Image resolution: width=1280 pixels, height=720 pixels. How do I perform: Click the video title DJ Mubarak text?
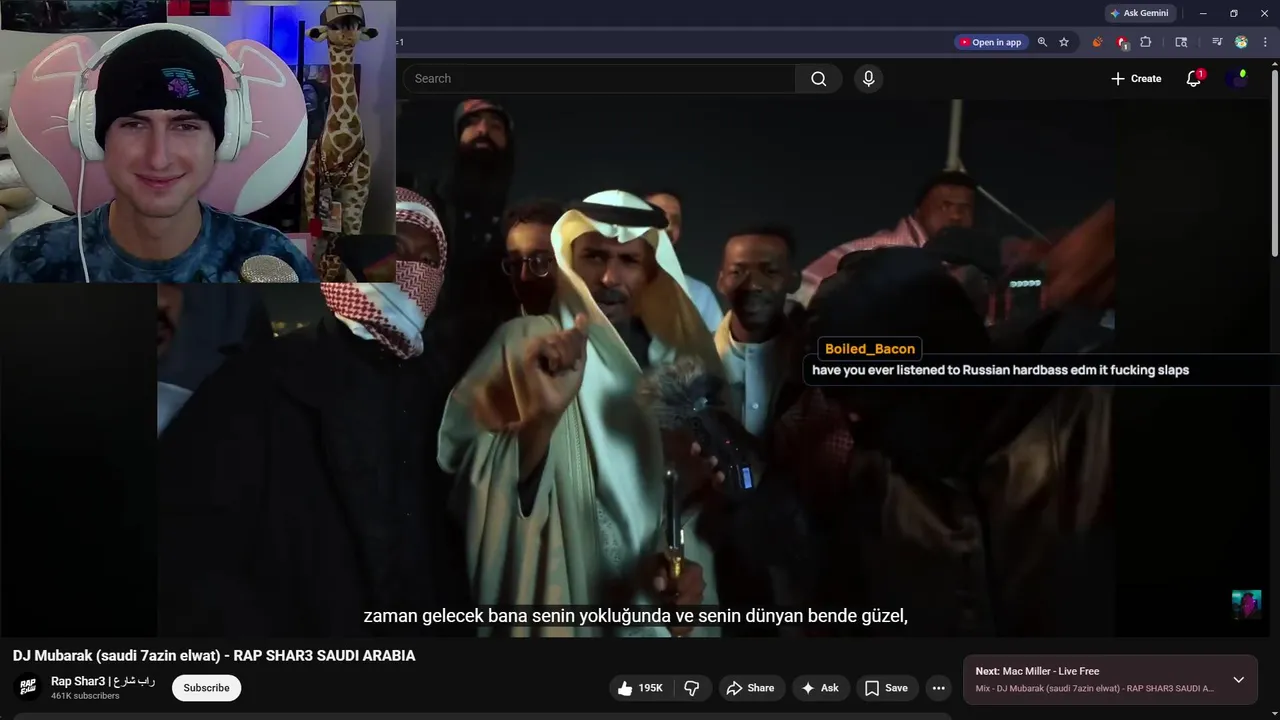pyautogui.click(x=214, y=656)
